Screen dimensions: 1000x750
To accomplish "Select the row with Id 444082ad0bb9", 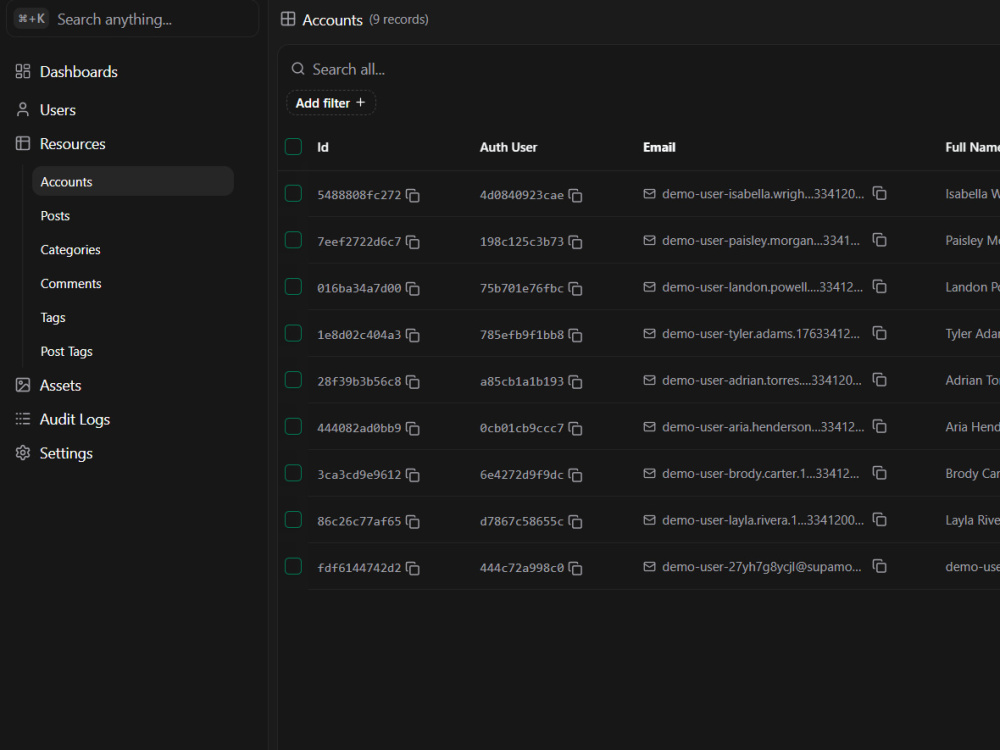I will [293, 426].
